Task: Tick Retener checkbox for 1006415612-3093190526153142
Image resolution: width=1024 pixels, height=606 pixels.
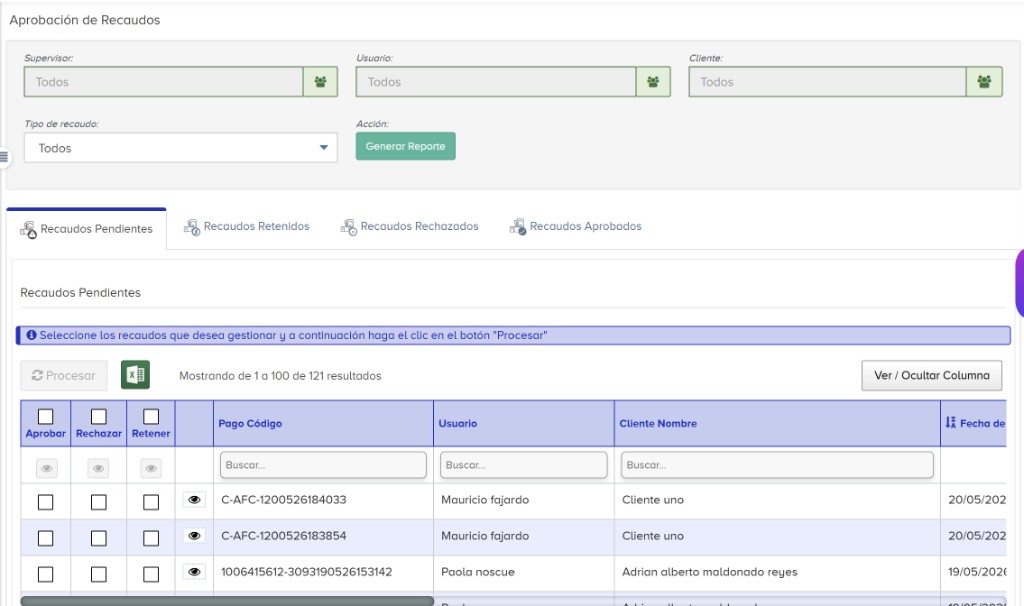Action: 151,574
